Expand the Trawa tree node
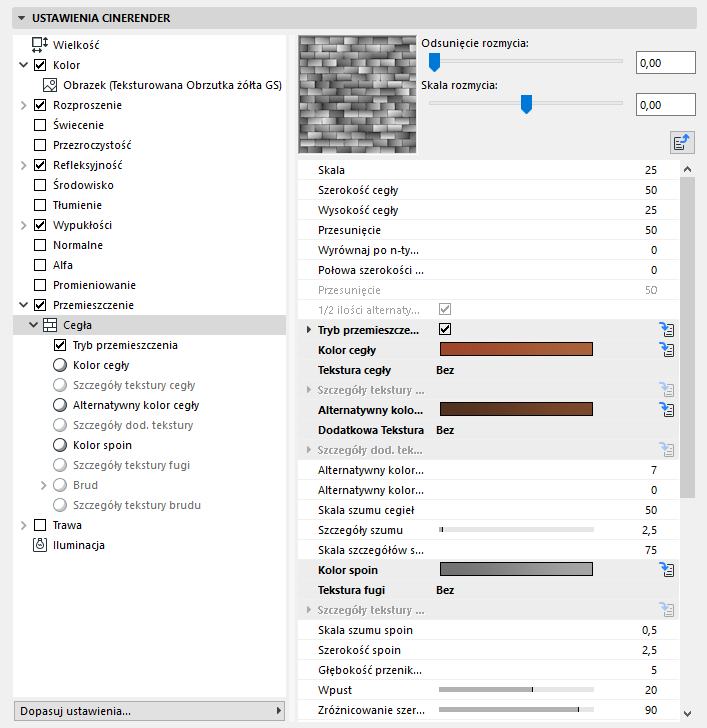 point(24,525)
